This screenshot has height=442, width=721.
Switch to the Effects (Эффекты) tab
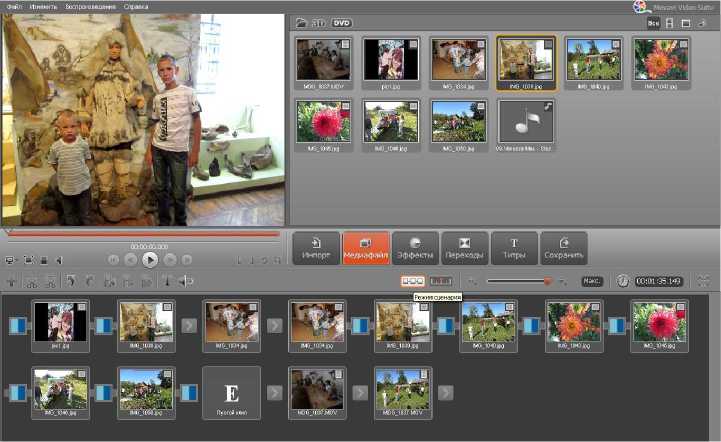pyautogui.click(x=415, y=248)
